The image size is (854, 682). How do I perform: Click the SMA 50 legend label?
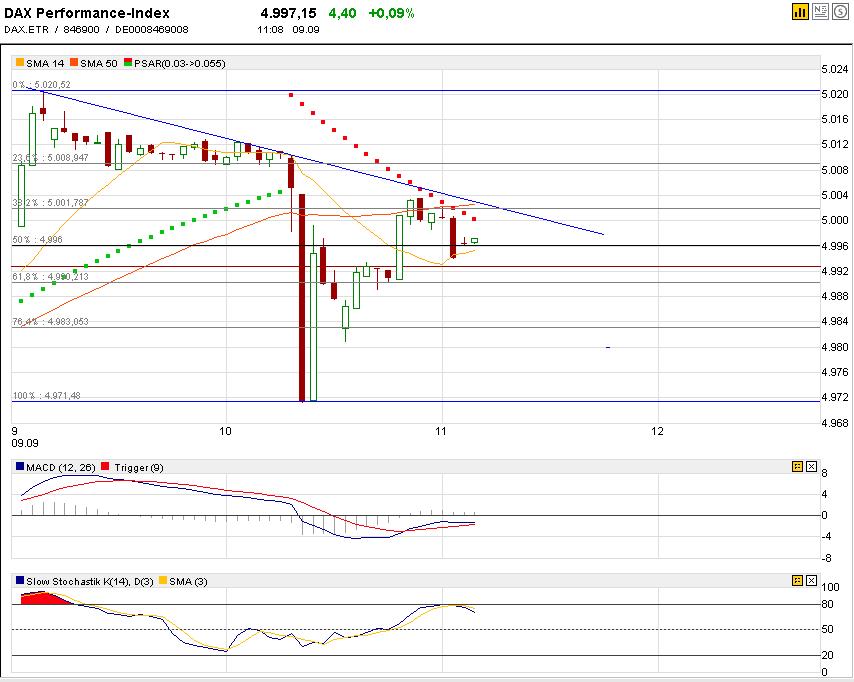click(x=99, y=63)
